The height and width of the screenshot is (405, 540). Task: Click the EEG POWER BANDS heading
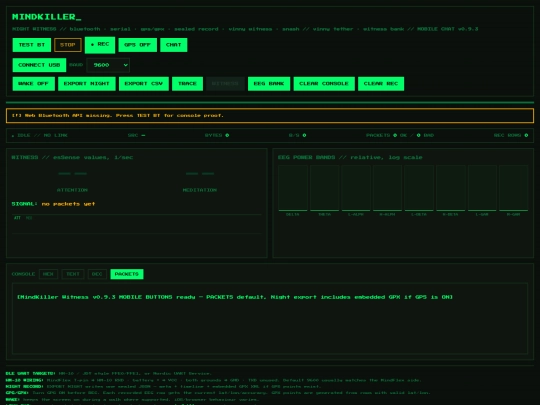pos(350,157)
